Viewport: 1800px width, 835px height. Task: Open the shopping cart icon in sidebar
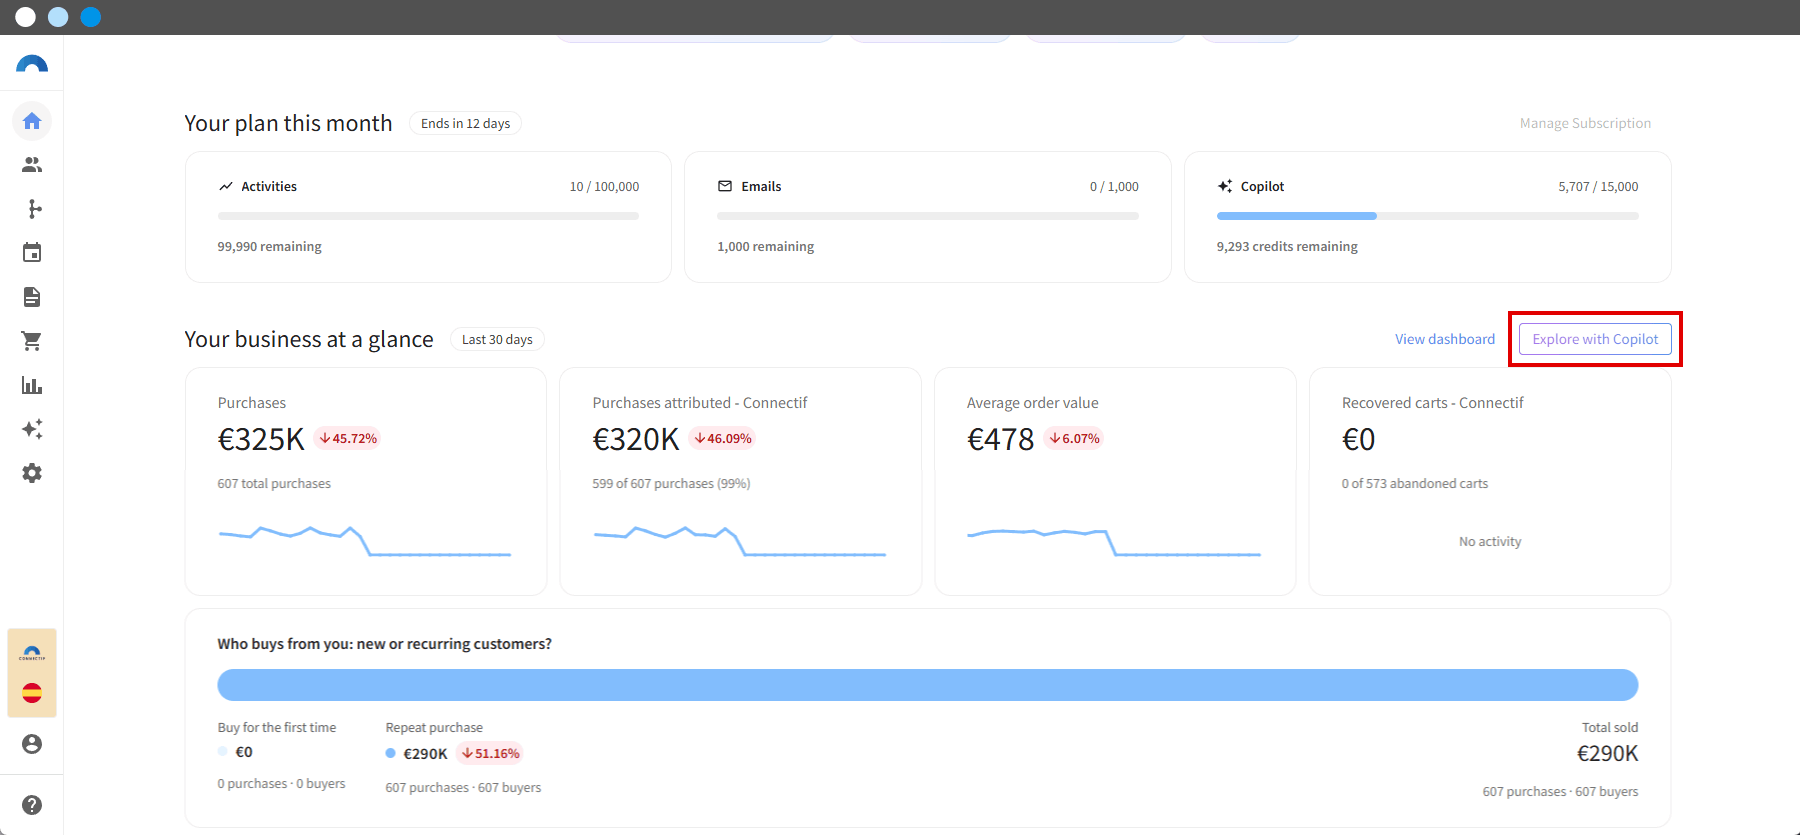[x=32, y=341]
